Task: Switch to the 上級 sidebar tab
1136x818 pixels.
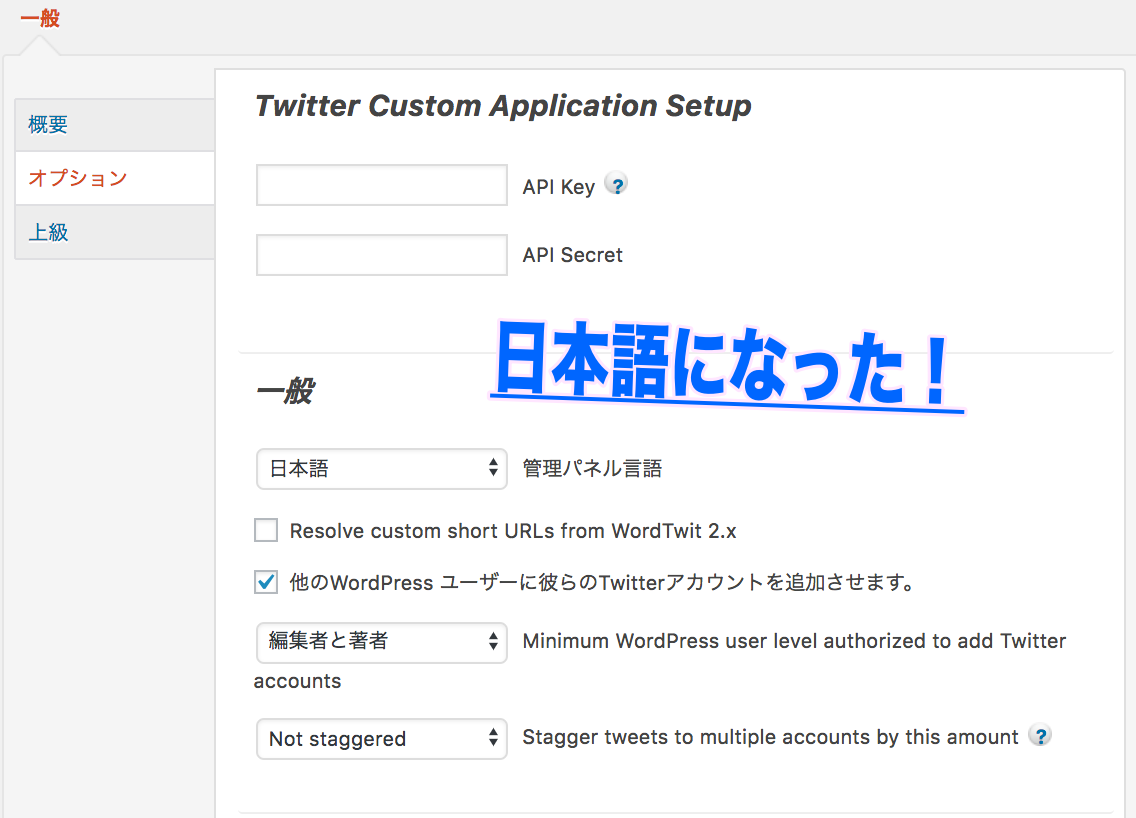Action: point(114,232)
